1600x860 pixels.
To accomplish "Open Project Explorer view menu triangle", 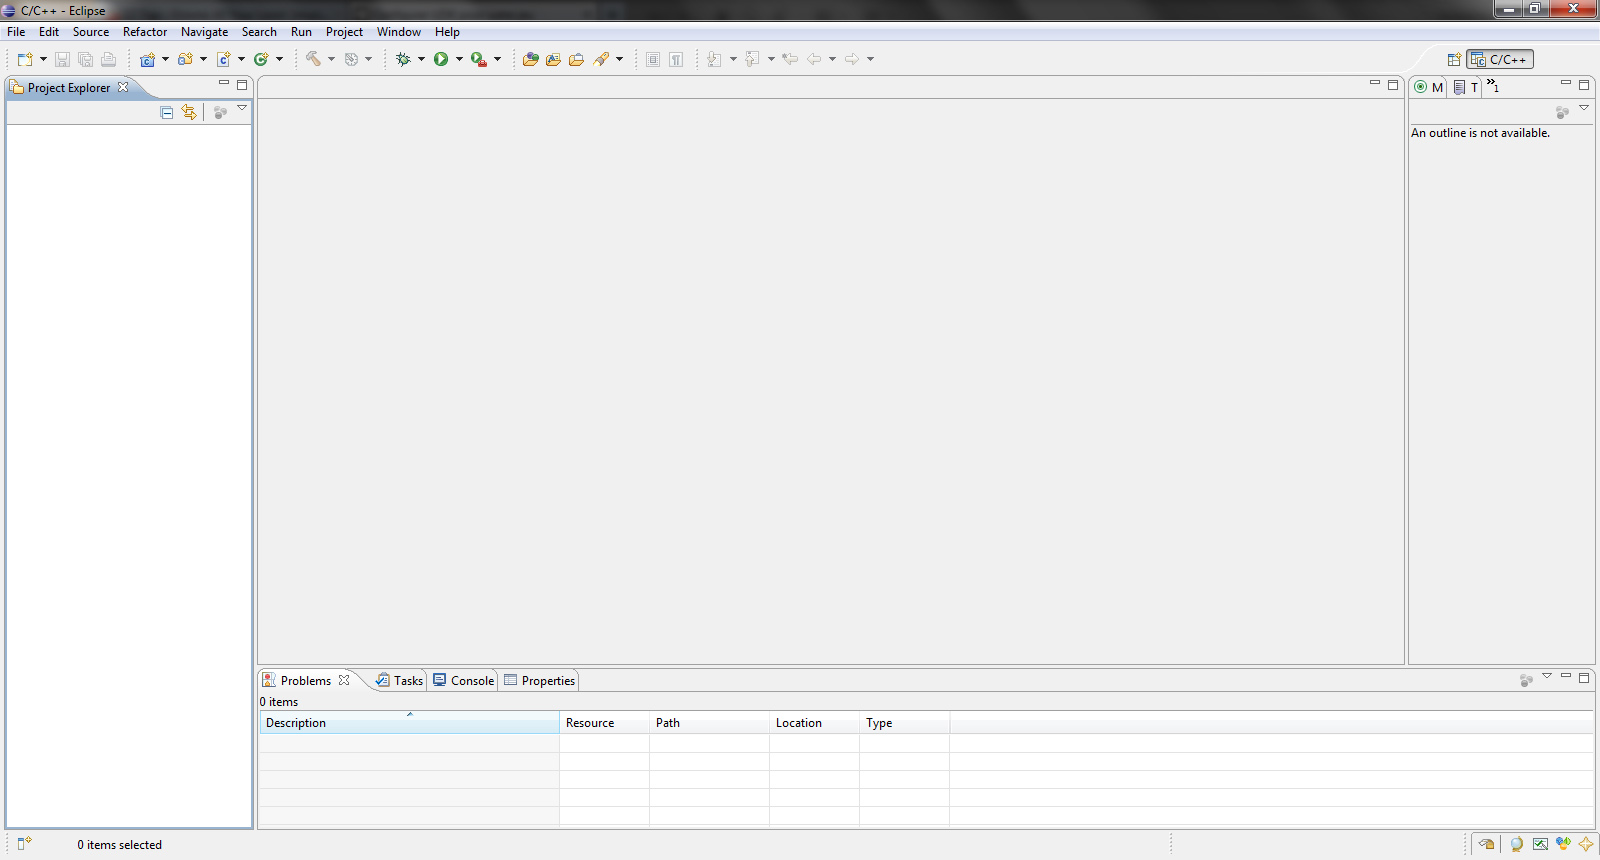I will click(x=242, y=108).
